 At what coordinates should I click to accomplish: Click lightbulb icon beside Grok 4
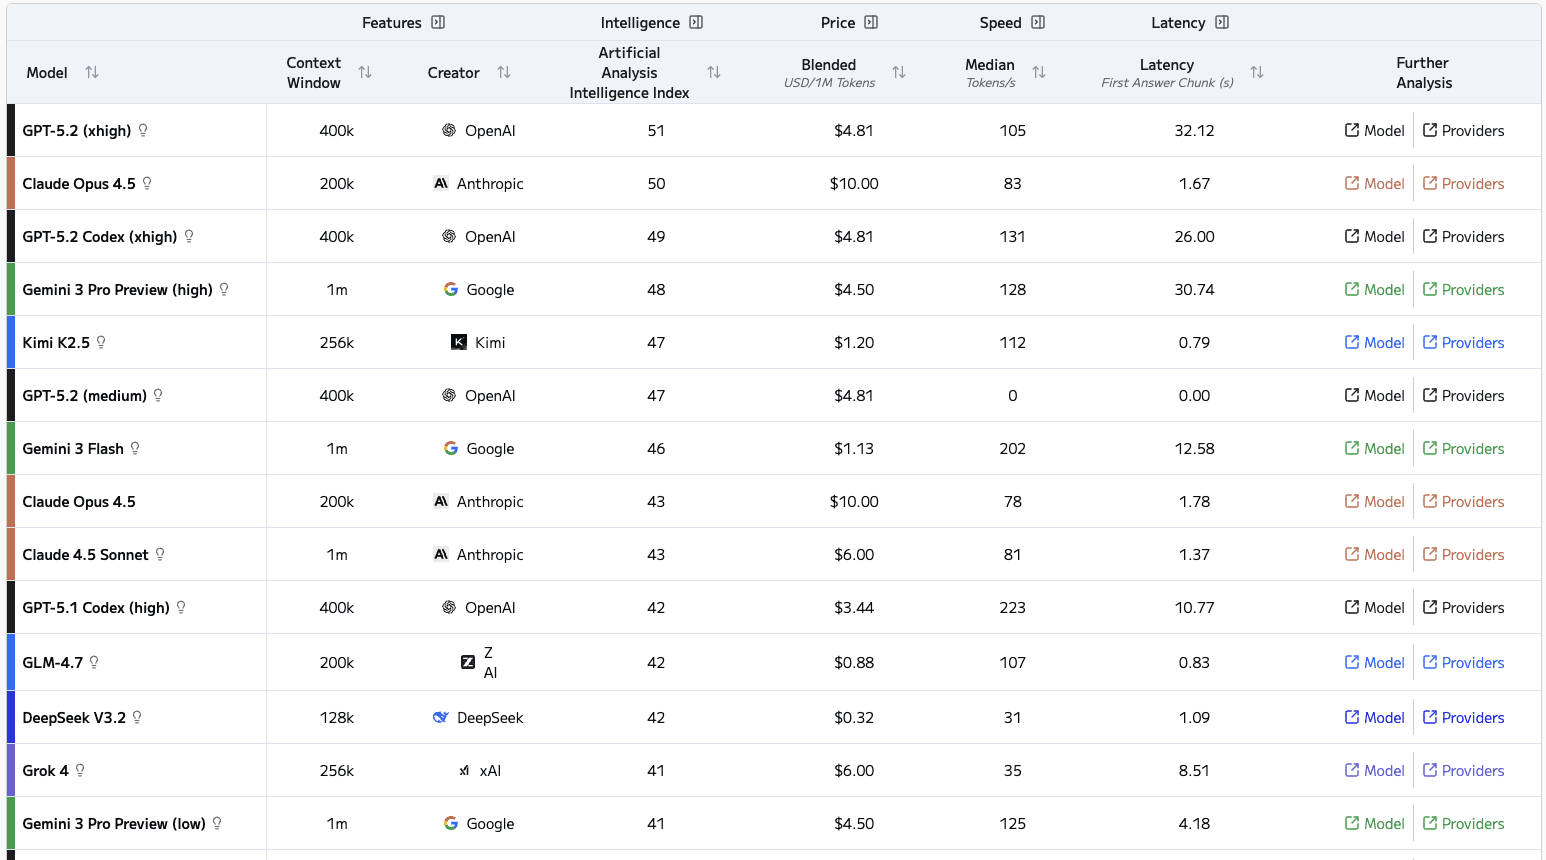click(80, 770)
